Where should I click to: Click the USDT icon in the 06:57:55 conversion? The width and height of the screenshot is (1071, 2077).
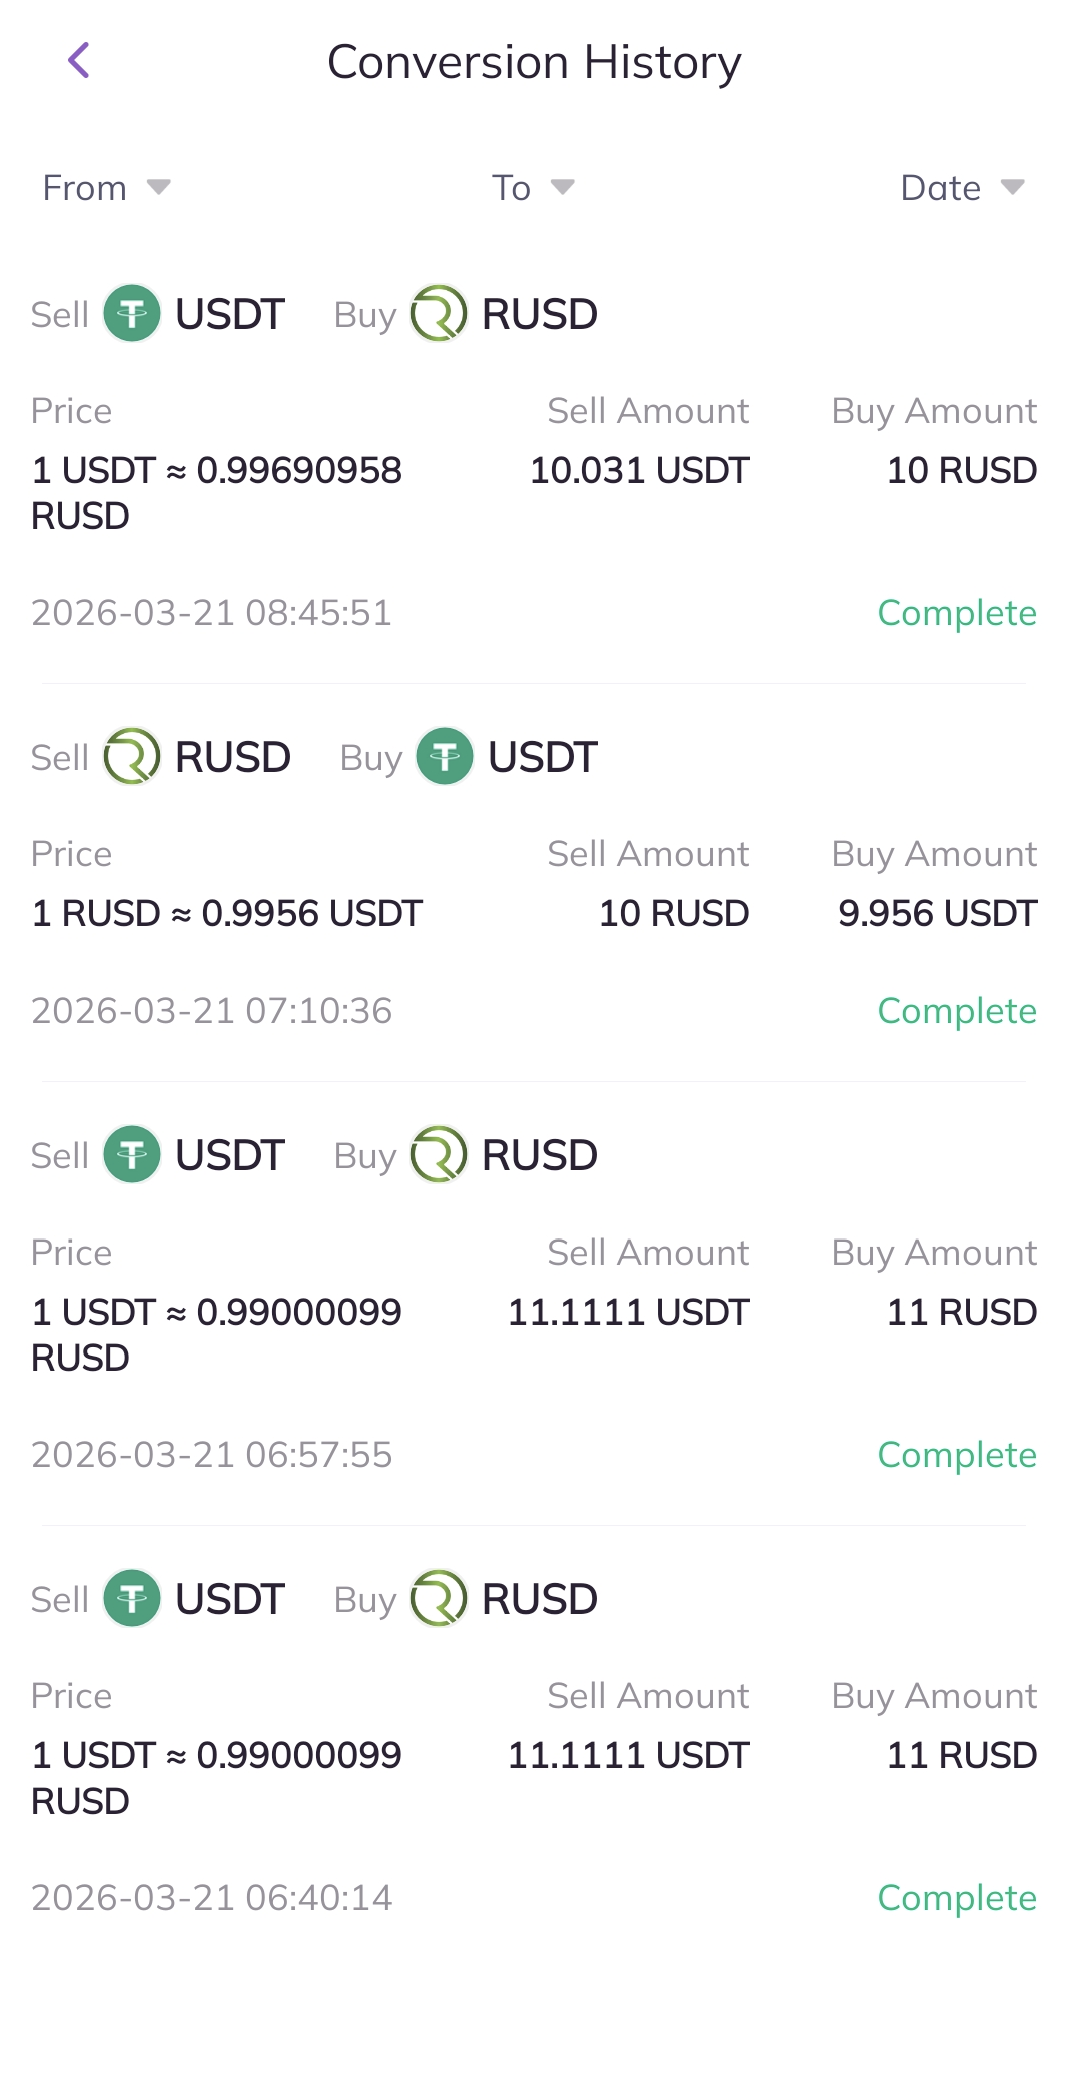[132, 1155]
